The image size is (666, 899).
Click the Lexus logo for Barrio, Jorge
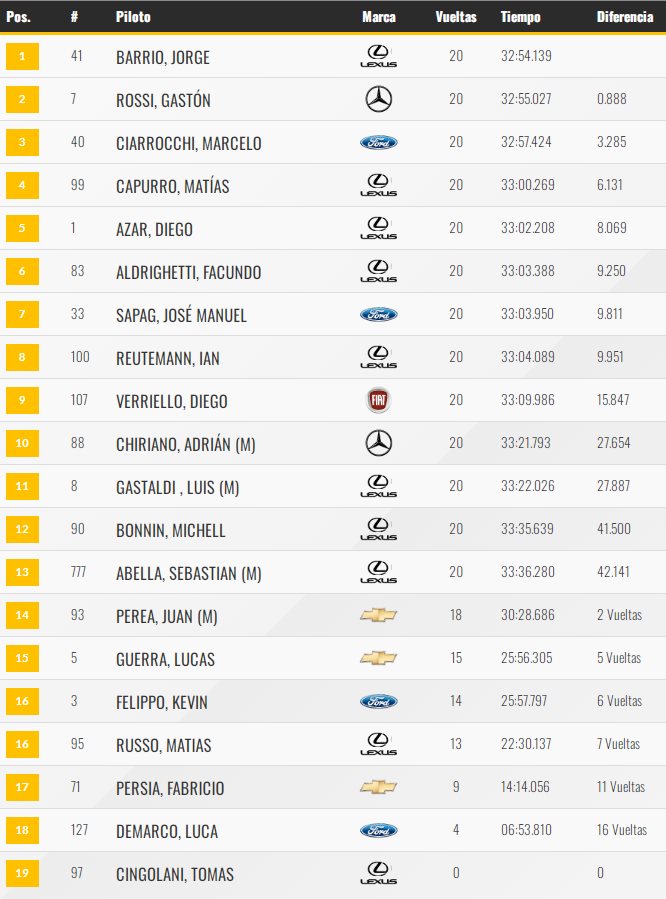pyautogui.click(x=378, y=56)
